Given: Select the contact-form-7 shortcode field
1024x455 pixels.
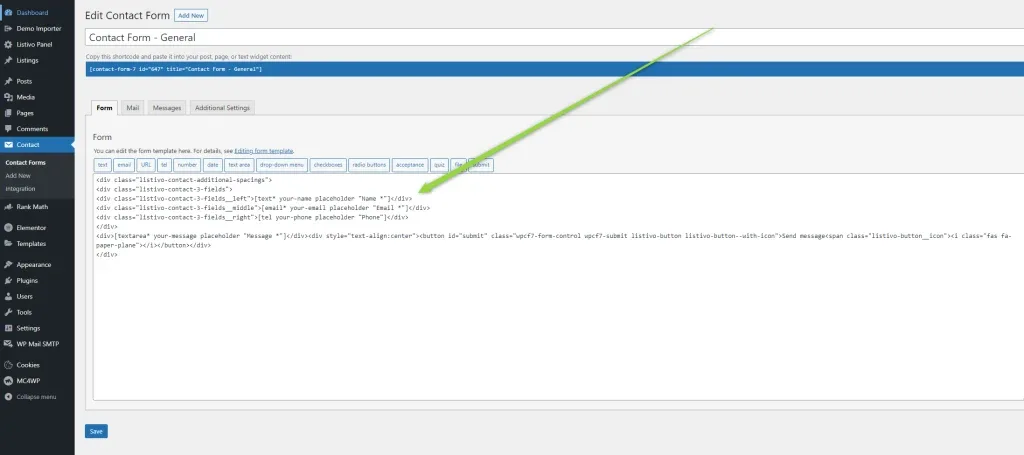Looking at the screenshot, I should click(554, 69).
